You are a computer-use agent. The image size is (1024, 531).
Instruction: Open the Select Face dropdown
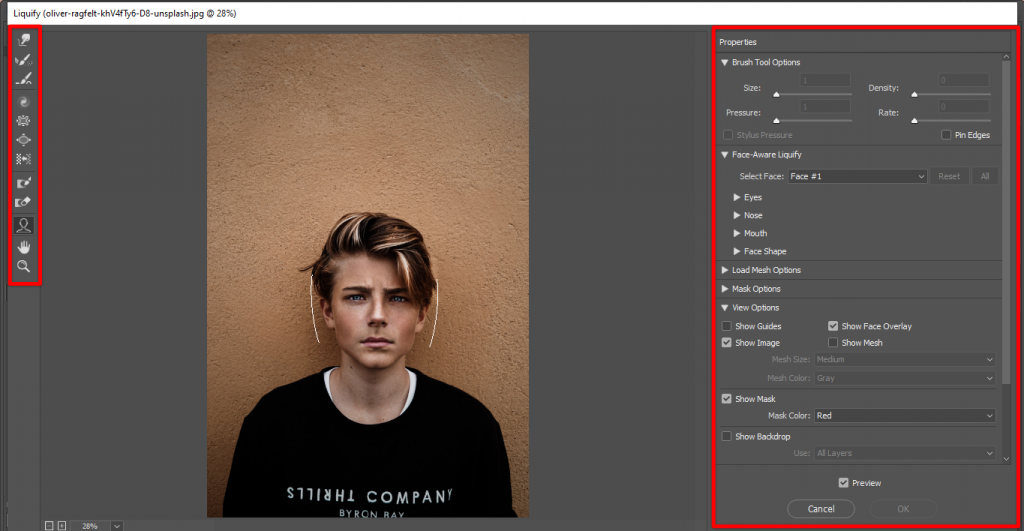click(857, 176)
